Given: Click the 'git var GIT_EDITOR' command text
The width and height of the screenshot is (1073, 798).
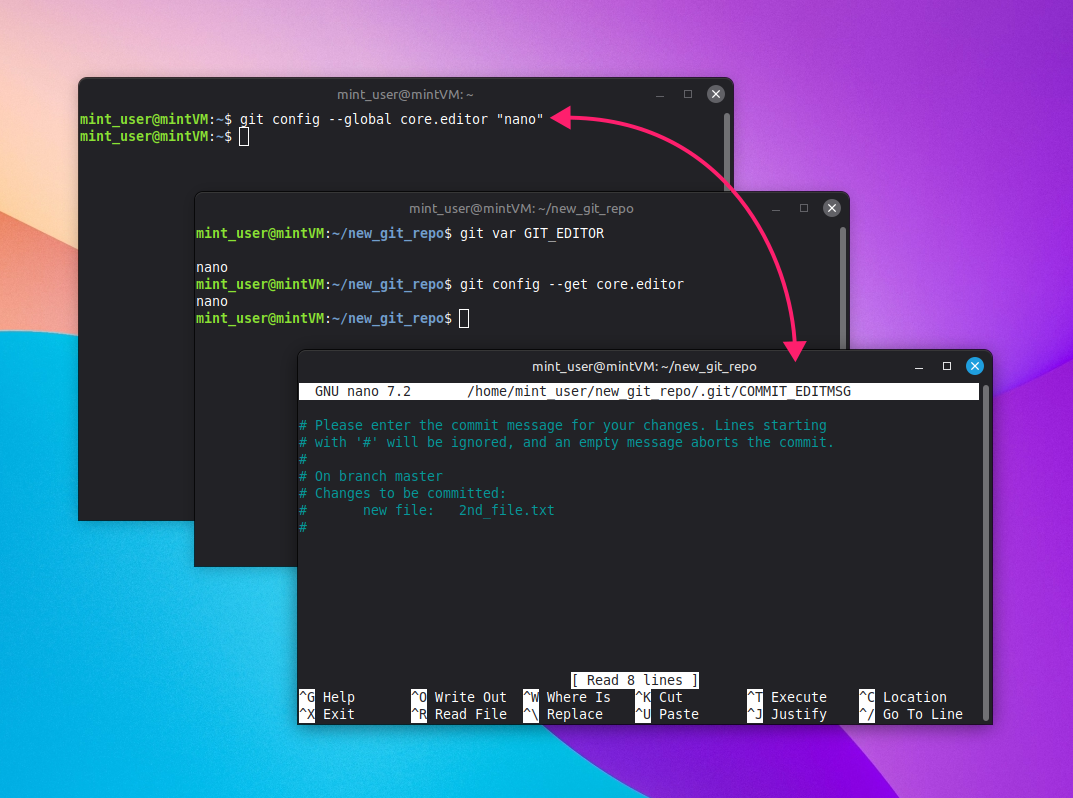Looking at the screenshot, I should click(x=532, y=233).
